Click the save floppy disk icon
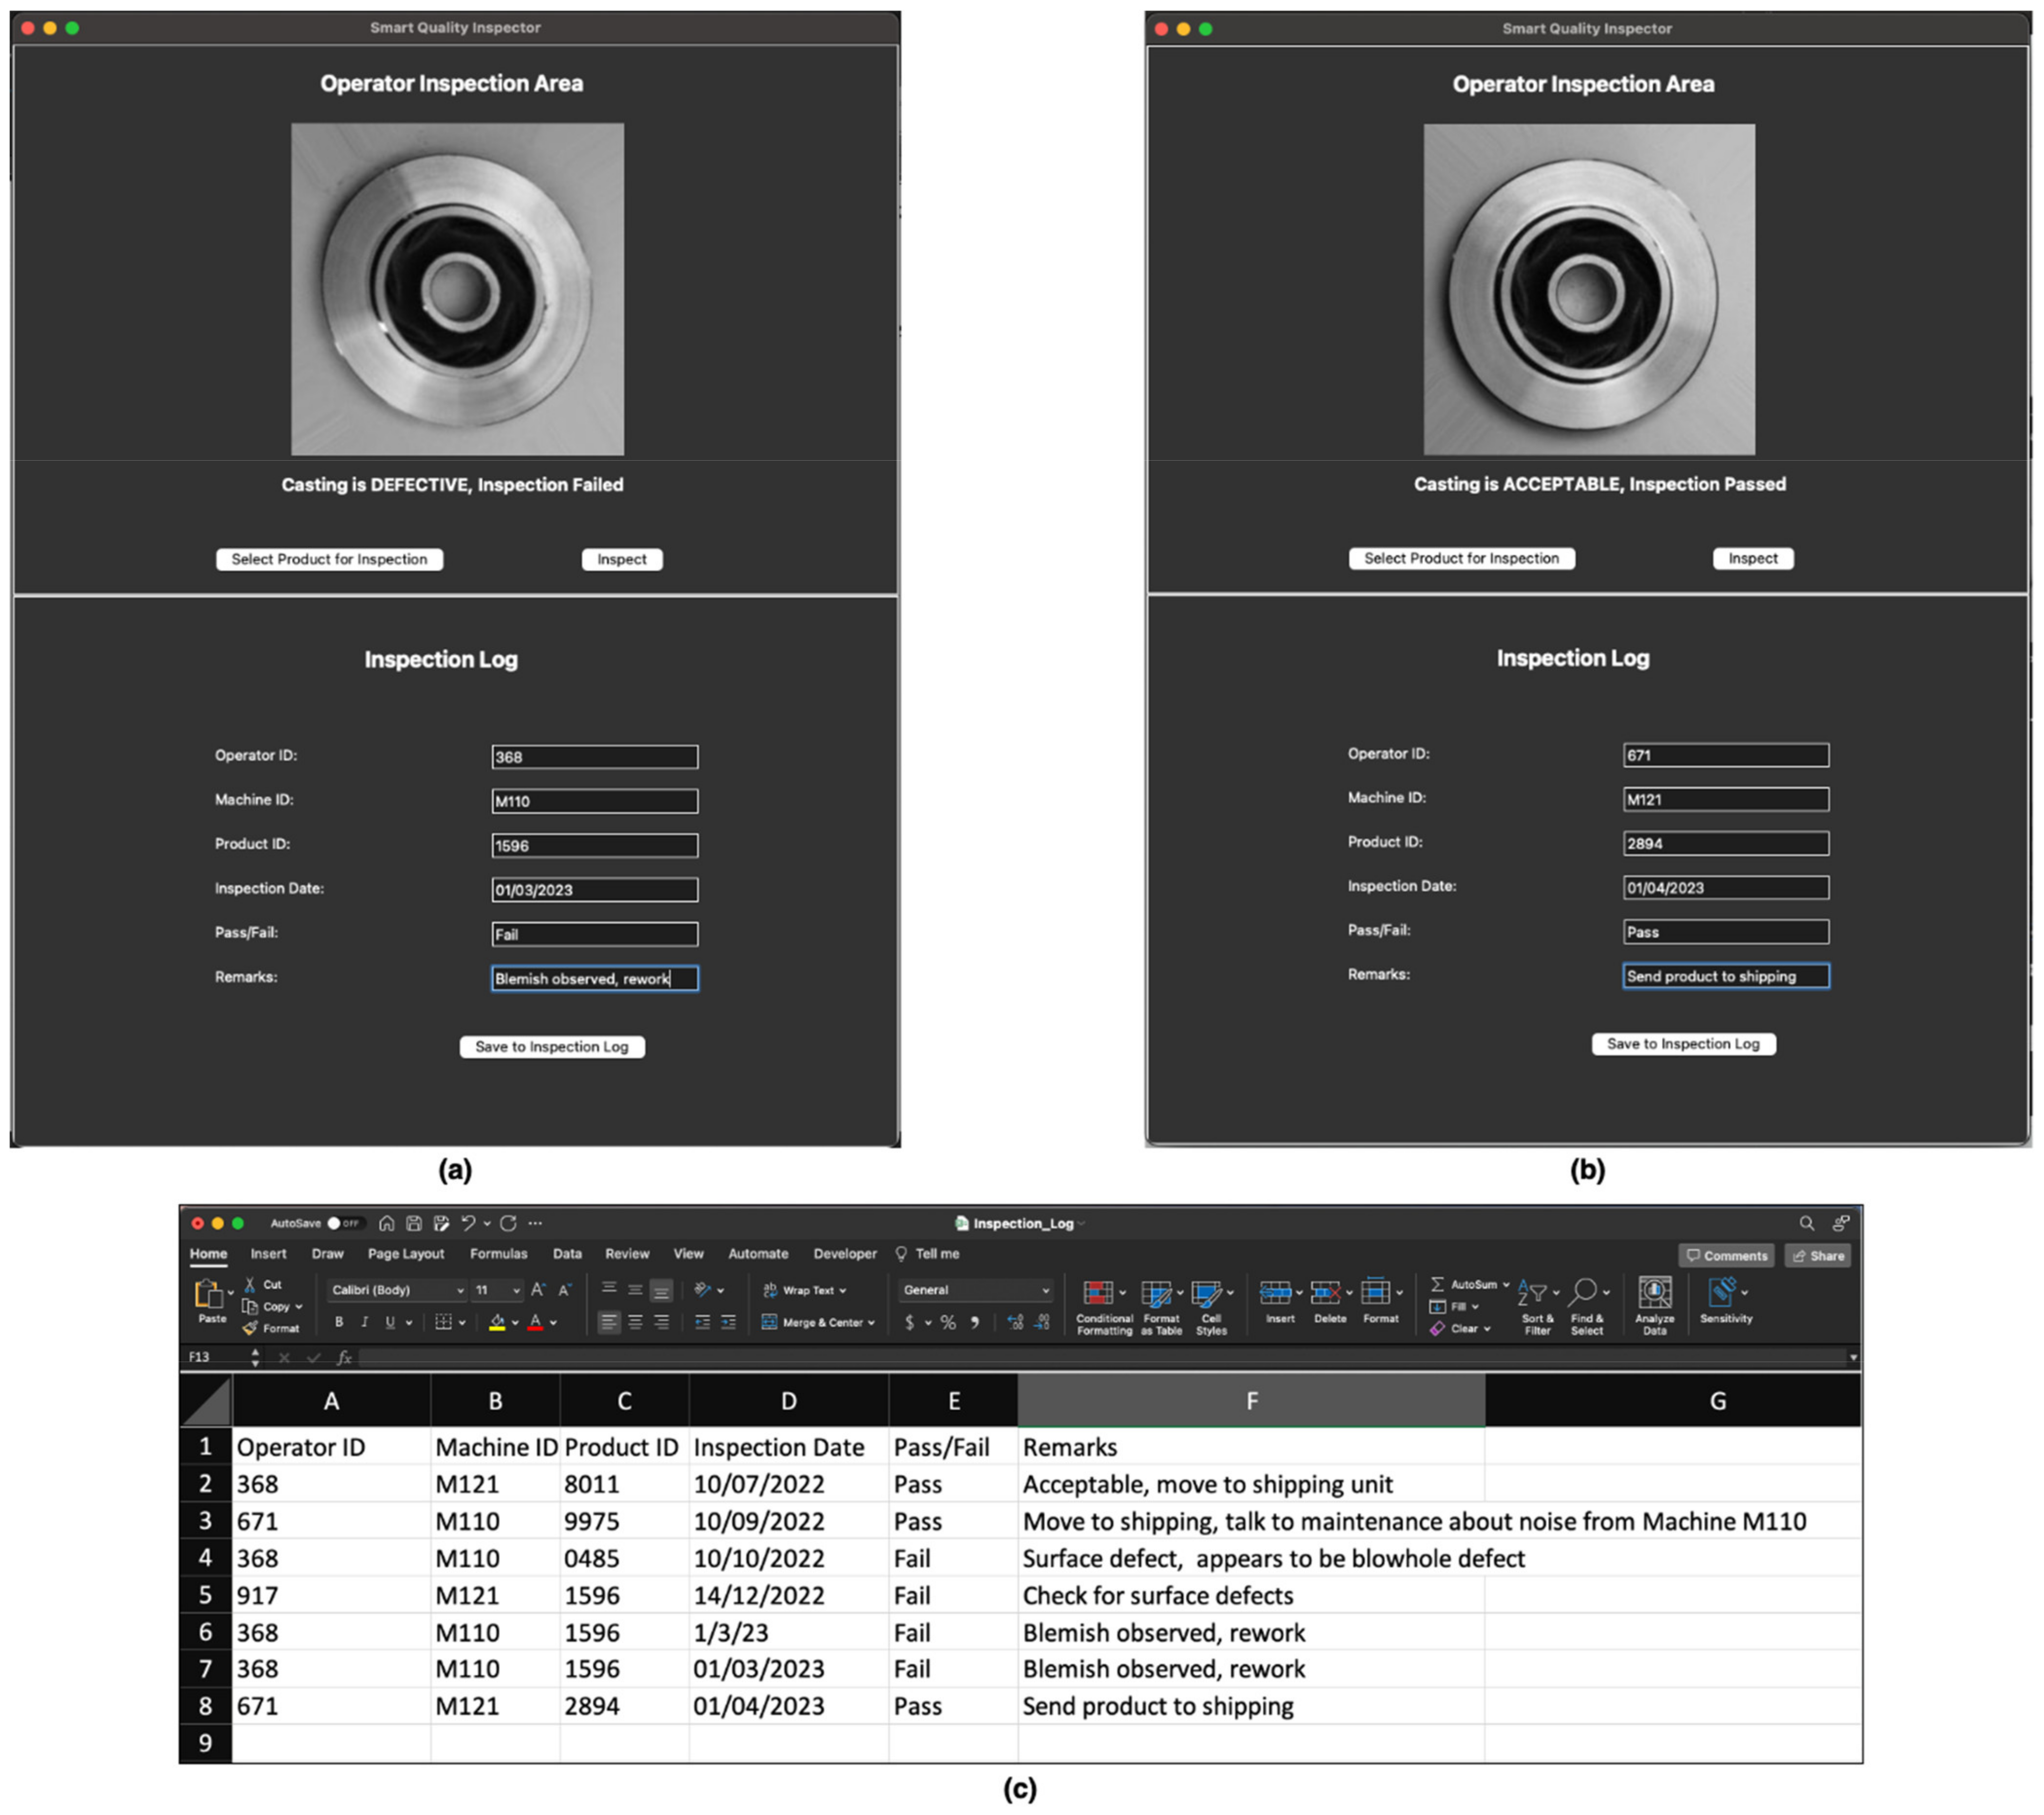Image resolution: width=2044 pixels, height=1815 pixels. [x=413, y=1223]
